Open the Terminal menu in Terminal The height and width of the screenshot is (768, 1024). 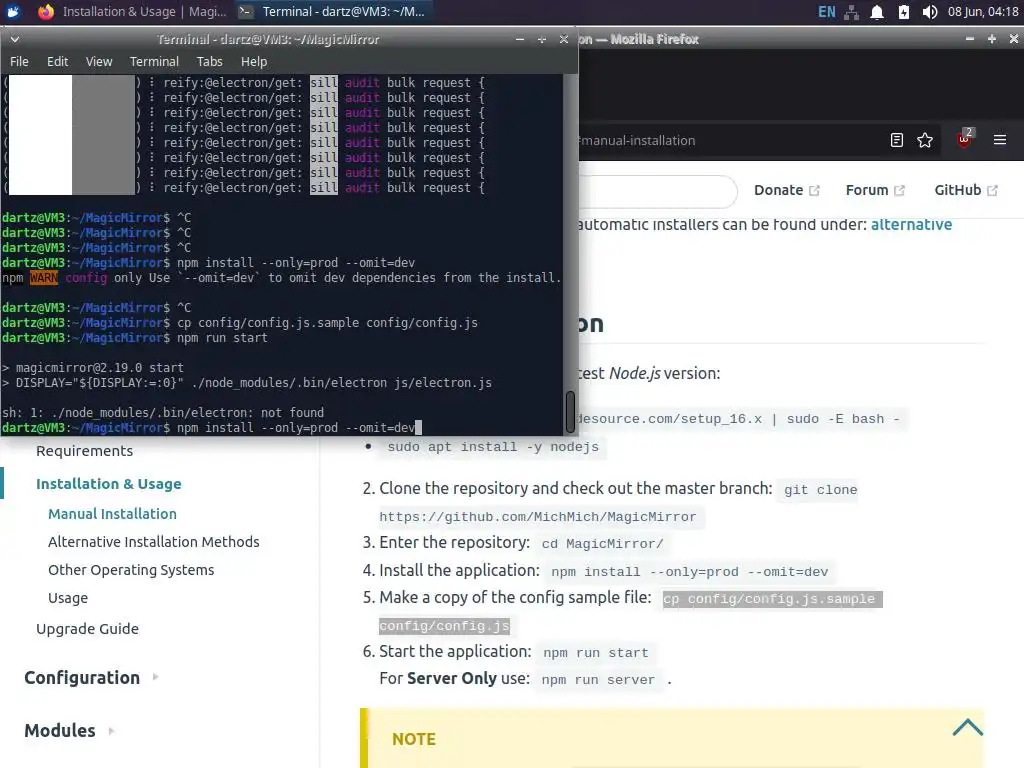pos(154,61)
